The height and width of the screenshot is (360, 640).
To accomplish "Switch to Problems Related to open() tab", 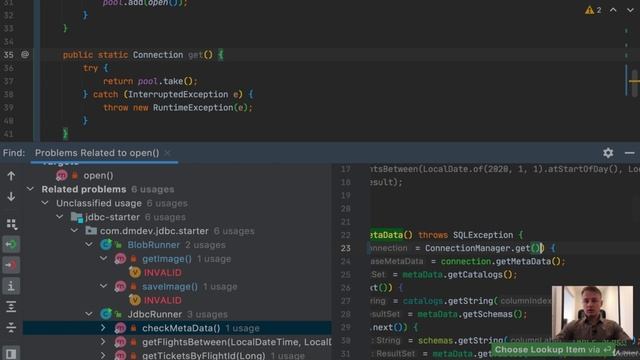I will (x=97, y=153).
